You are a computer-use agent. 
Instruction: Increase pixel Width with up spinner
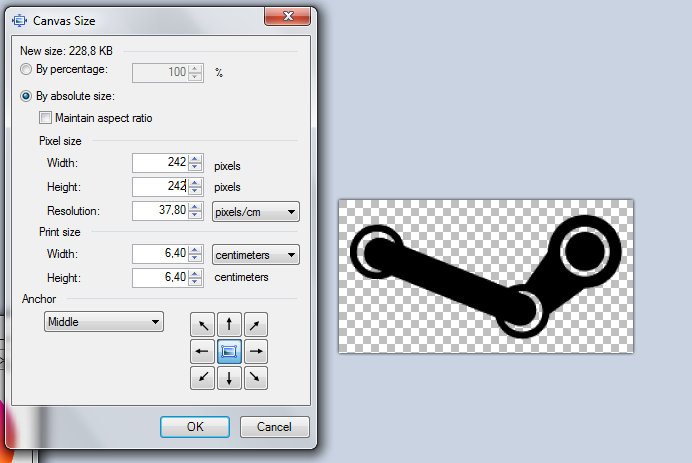195,158
